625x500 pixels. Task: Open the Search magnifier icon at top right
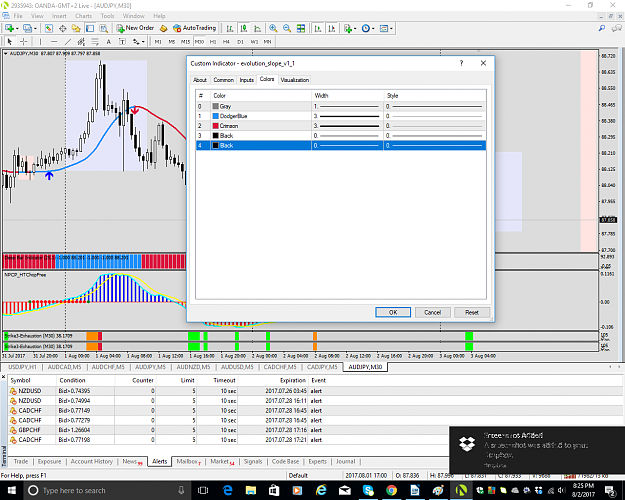pos(601,28)
